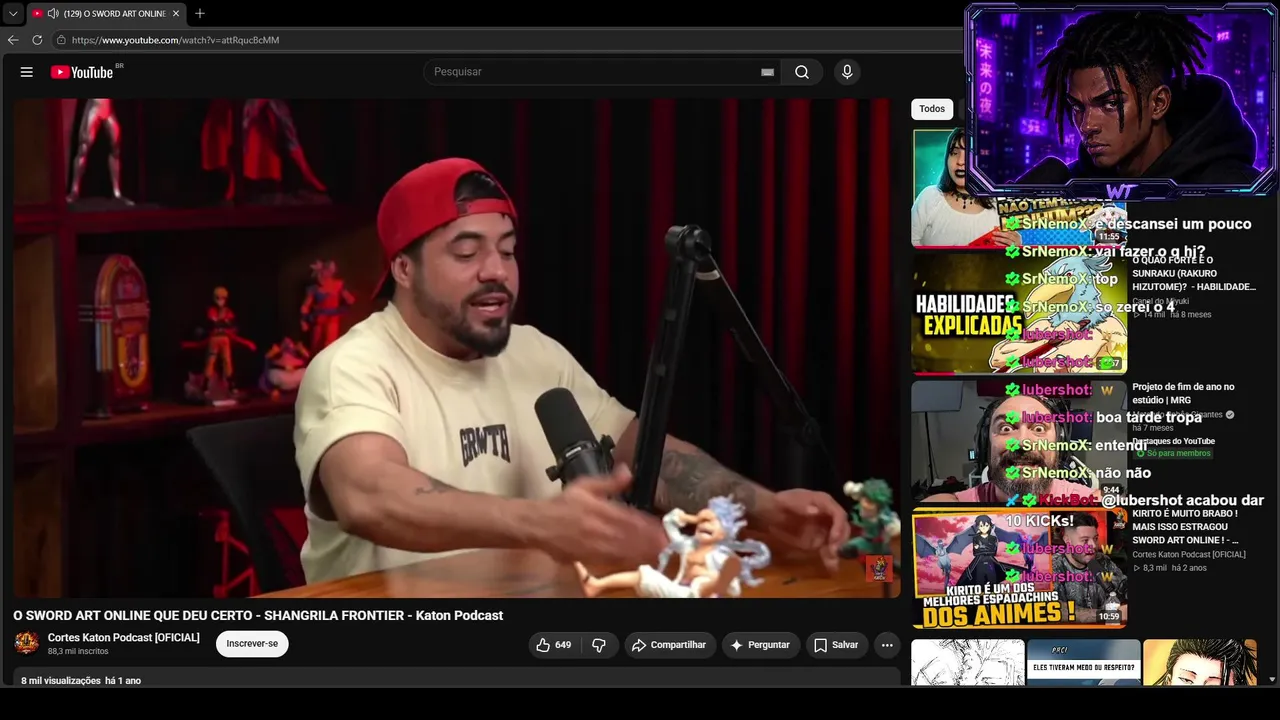Open the on-screen keyboard in search box

[767, 72]
